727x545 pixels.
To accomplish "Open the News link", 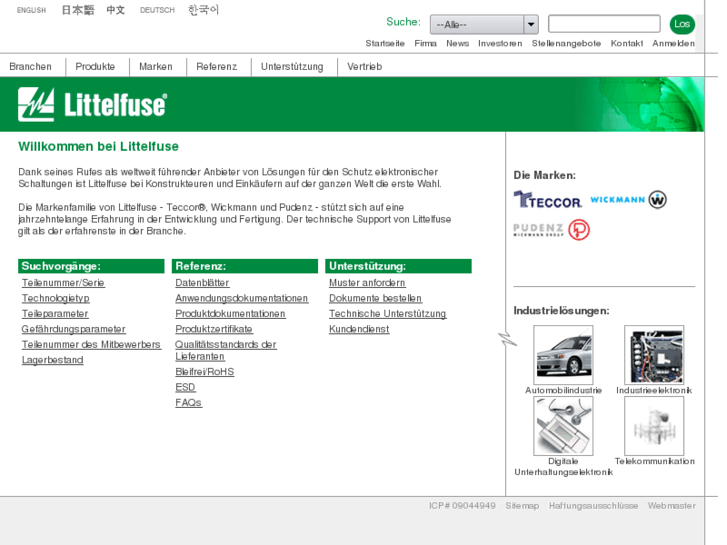I will [x=458, y=44].
